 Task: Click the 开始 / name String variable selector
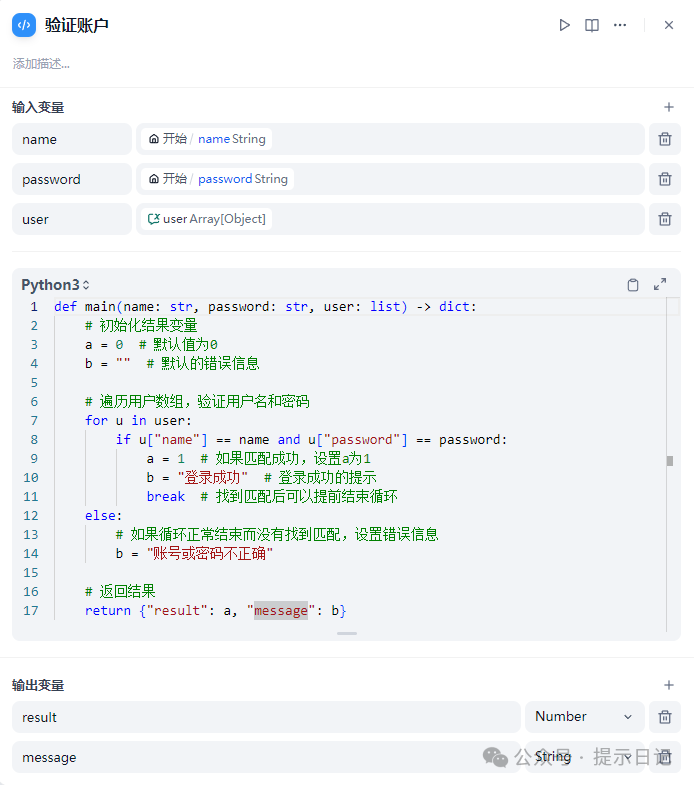click(207, 139)
